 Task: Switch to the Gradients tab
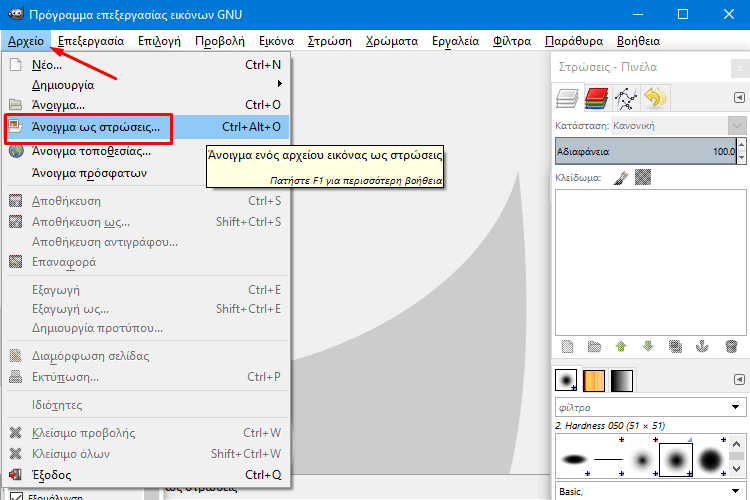[621, 381]
